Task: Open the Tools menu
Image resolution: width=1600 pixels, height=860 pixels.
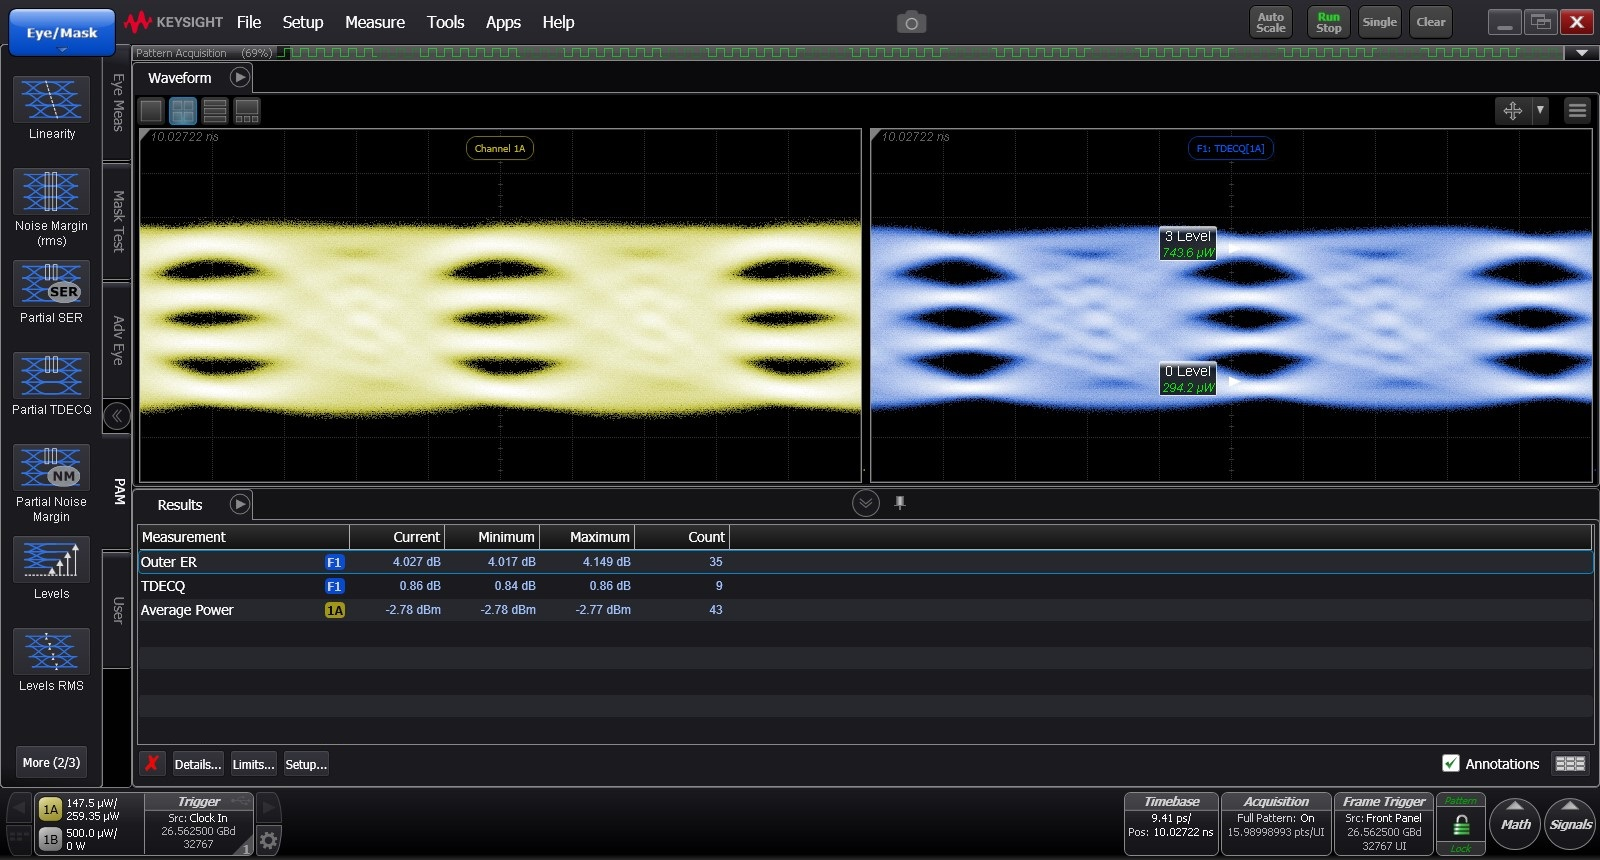Action: tap(445, 22)
